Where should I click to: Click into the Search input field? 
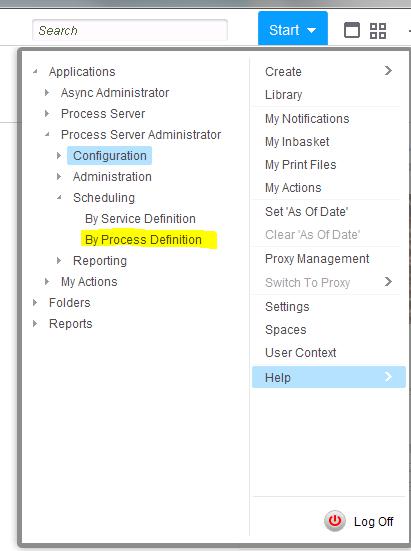(130, 30)
